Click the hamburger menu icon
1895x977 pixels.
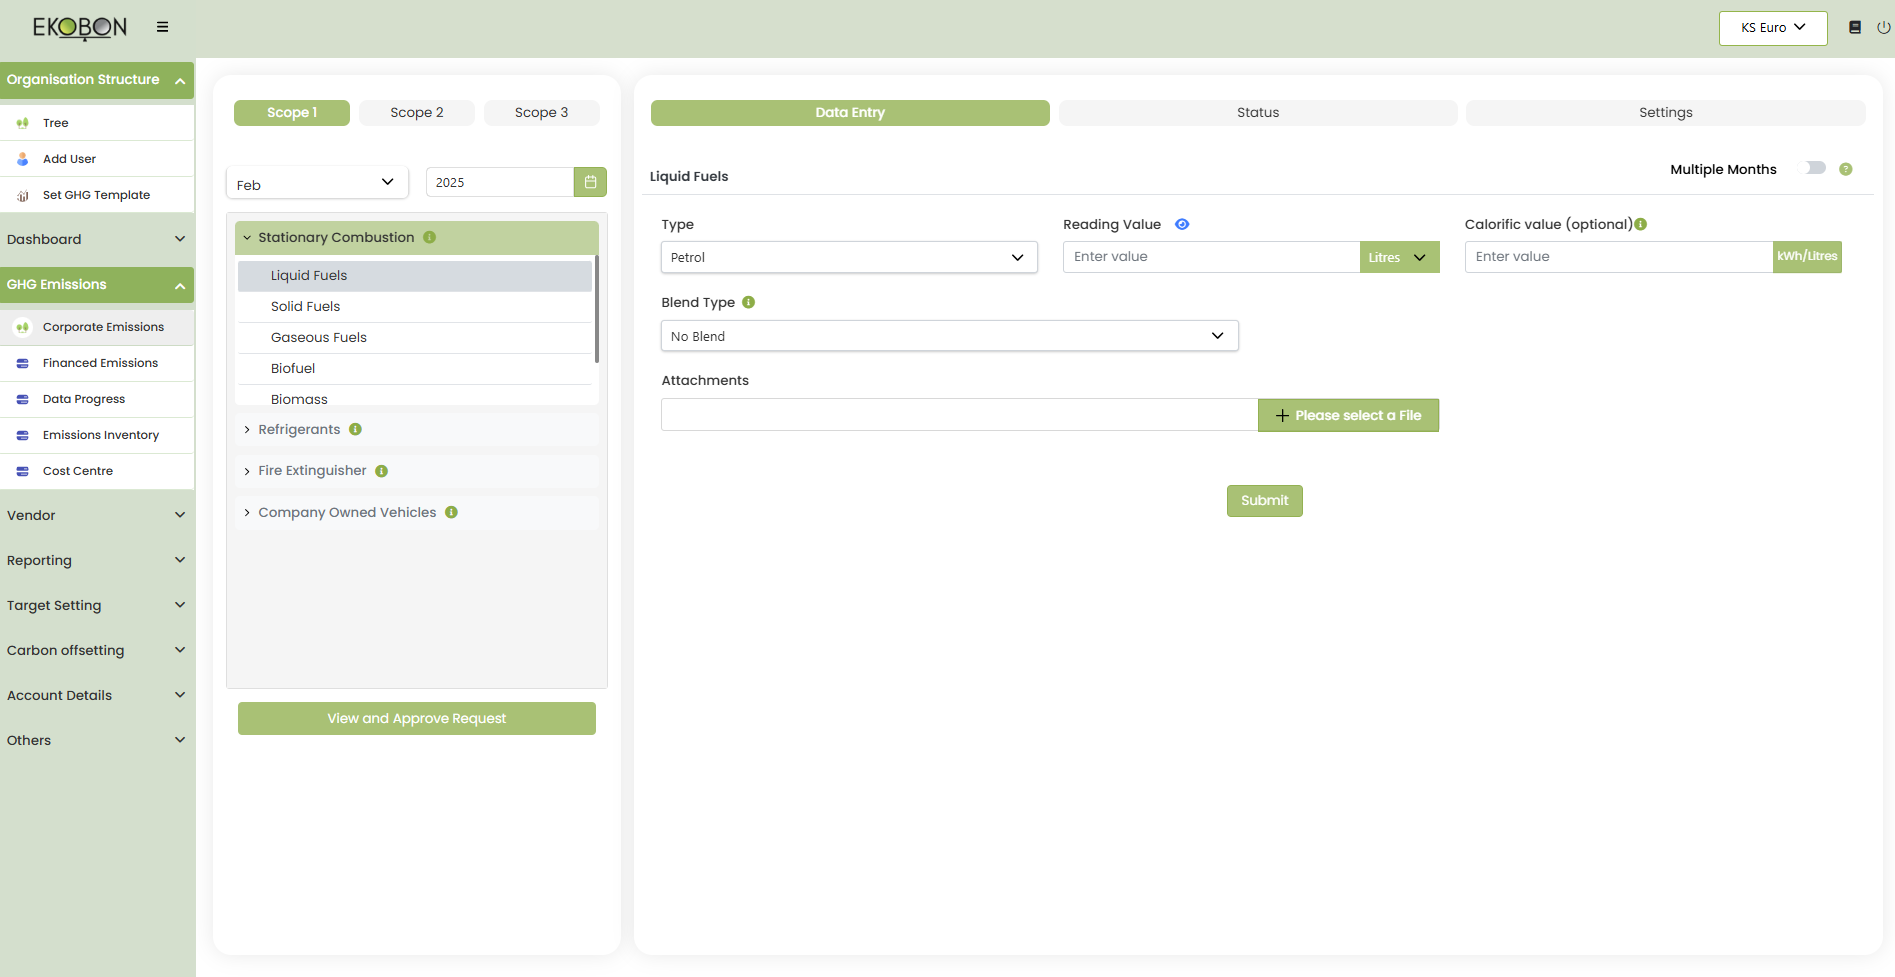coord(162,27)
